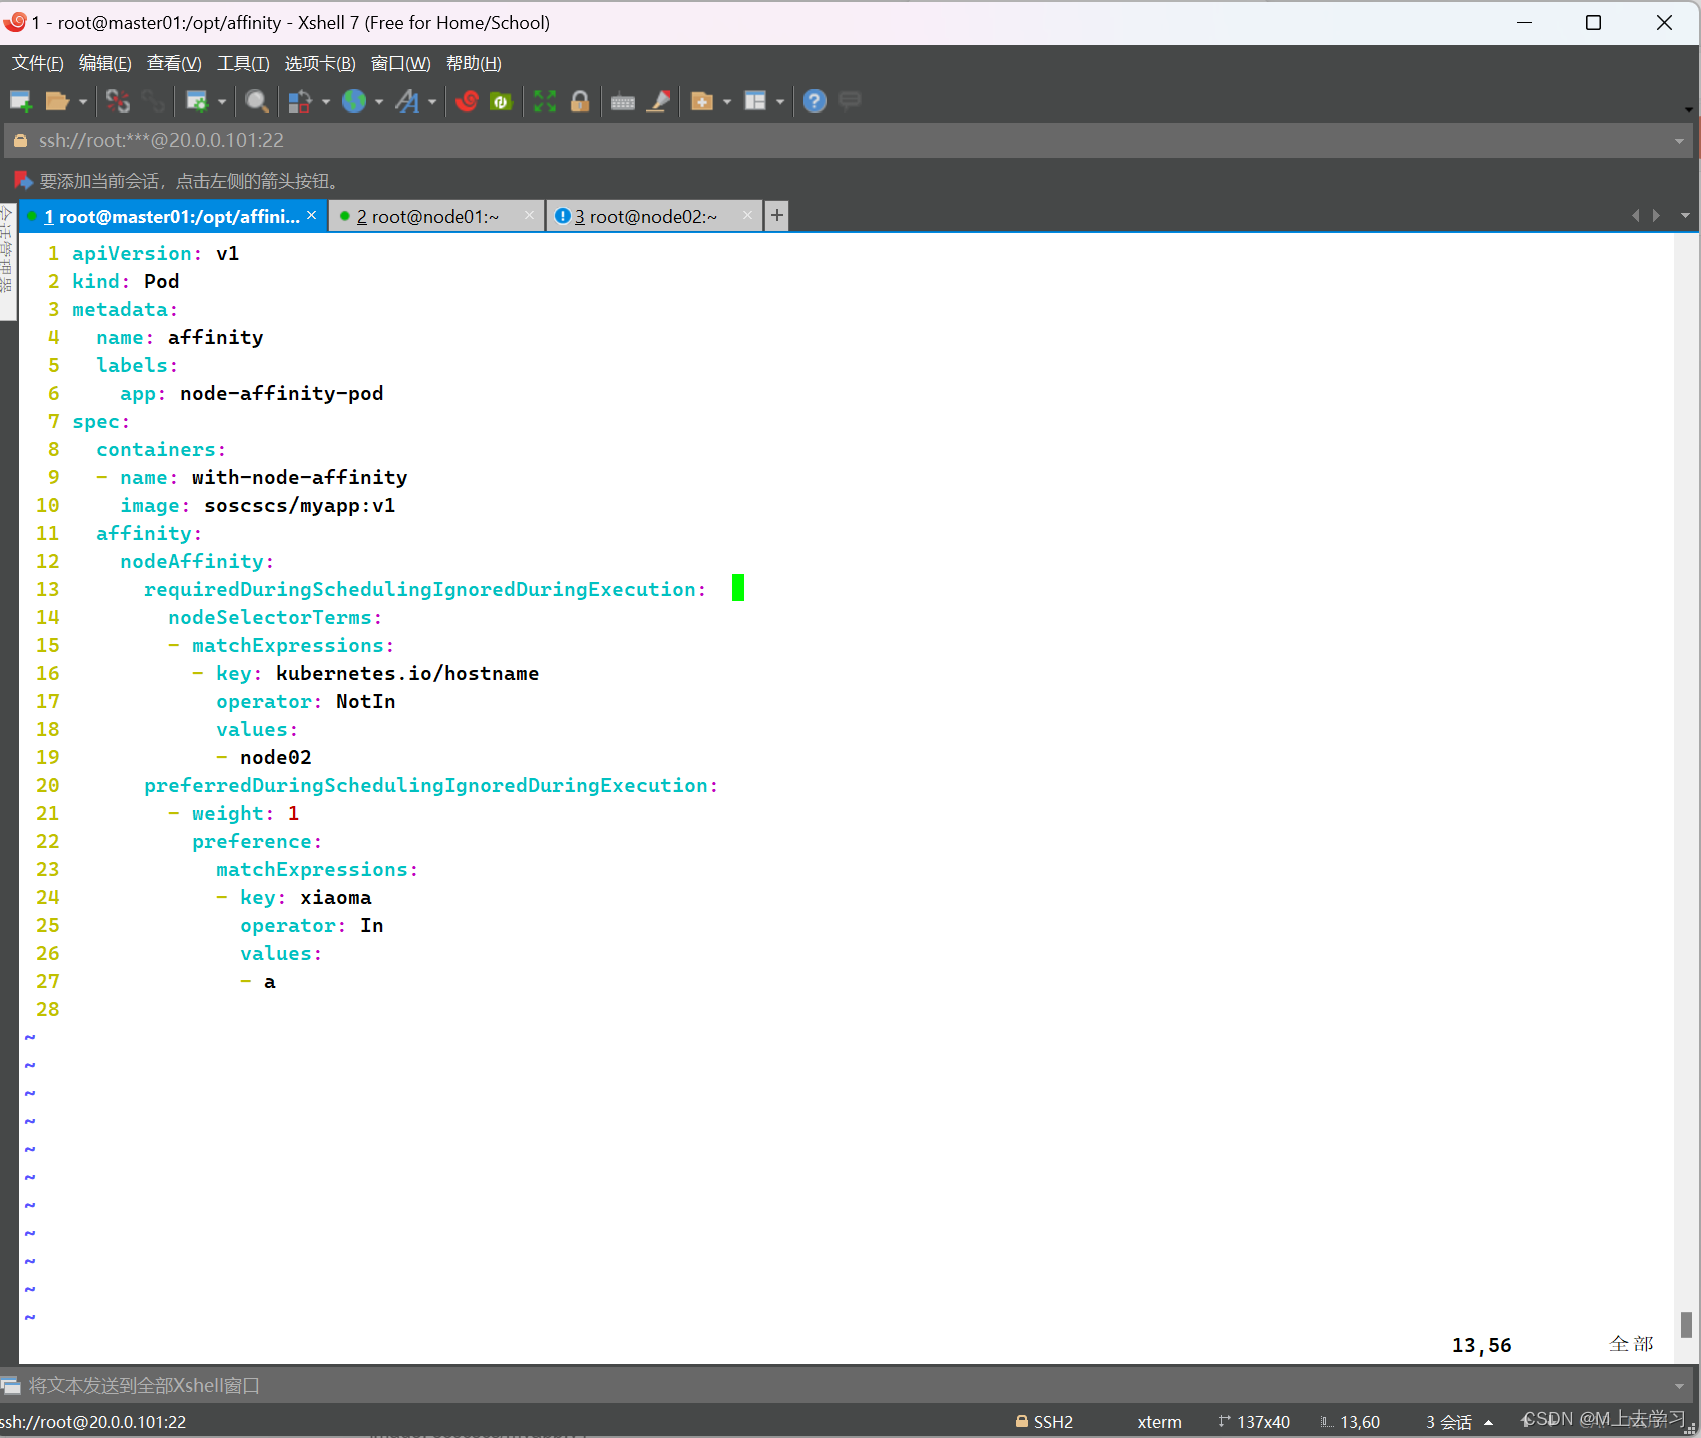1701x1438 pixels.
Task: Close the root@node02 tab
Action: pos(747,215)
